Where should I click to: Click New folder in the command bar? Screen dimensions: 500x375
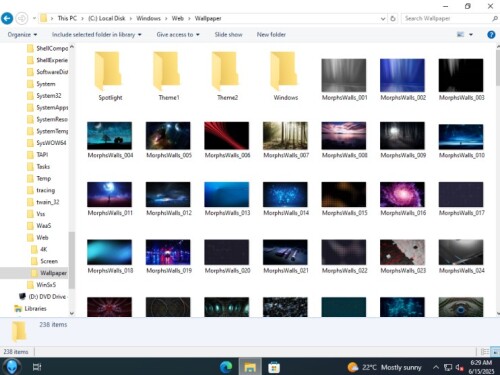[x=271, y=34]
